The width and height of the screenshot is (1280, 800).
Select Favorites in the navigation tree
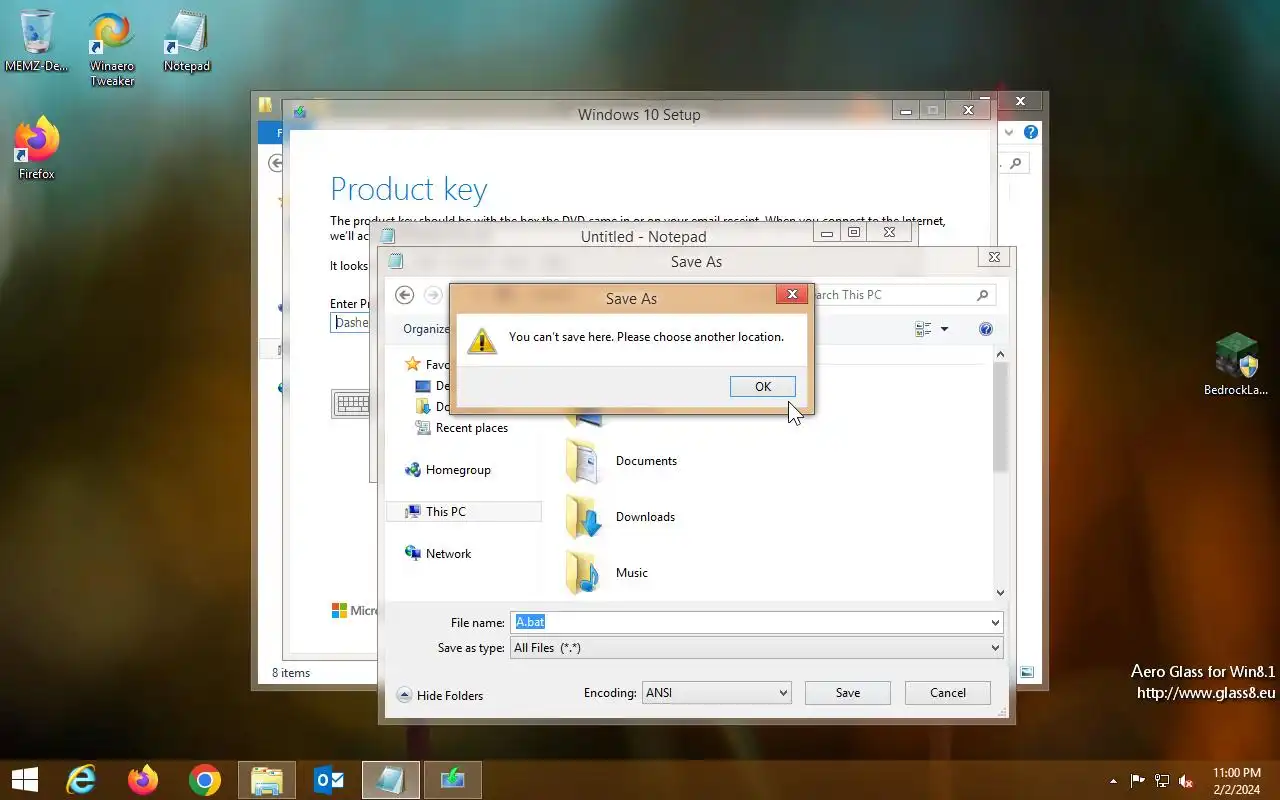click(x=427, y=365)
